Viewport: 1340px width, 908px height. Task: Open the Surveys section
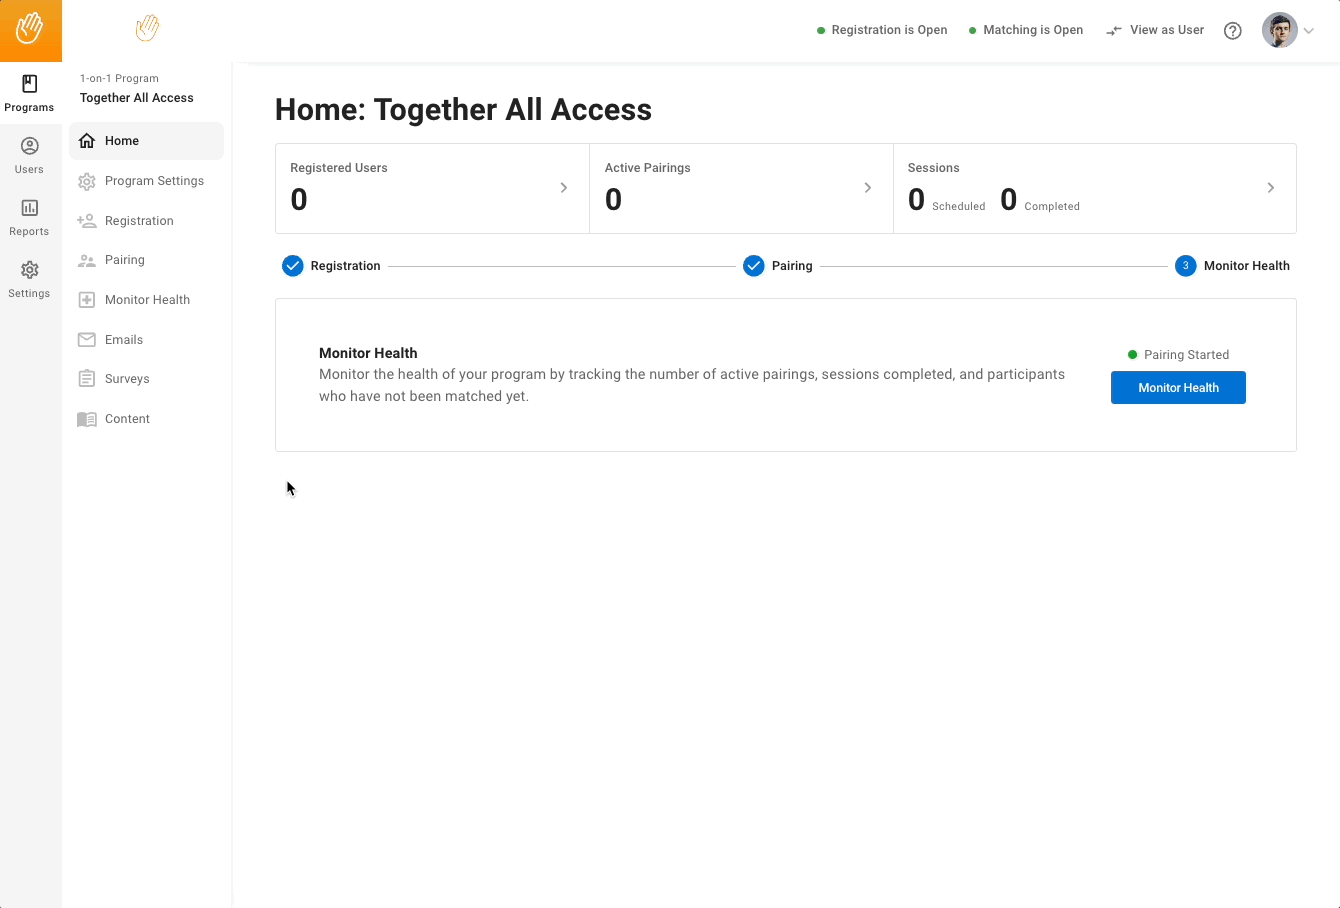click(125, 378)
